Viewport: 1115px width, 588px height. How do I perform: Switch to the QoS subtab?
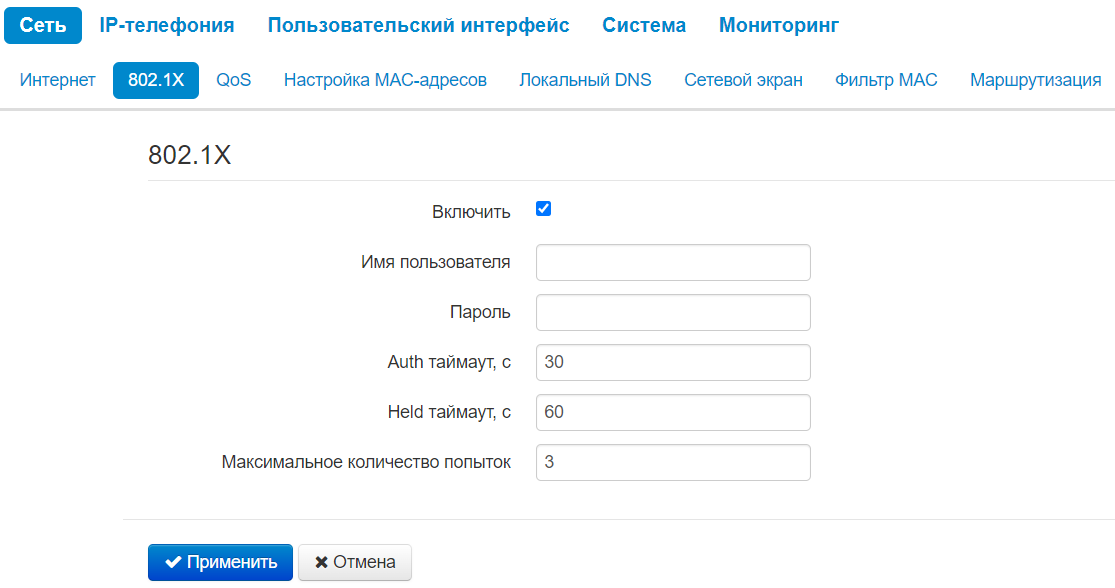coord(234,80)
